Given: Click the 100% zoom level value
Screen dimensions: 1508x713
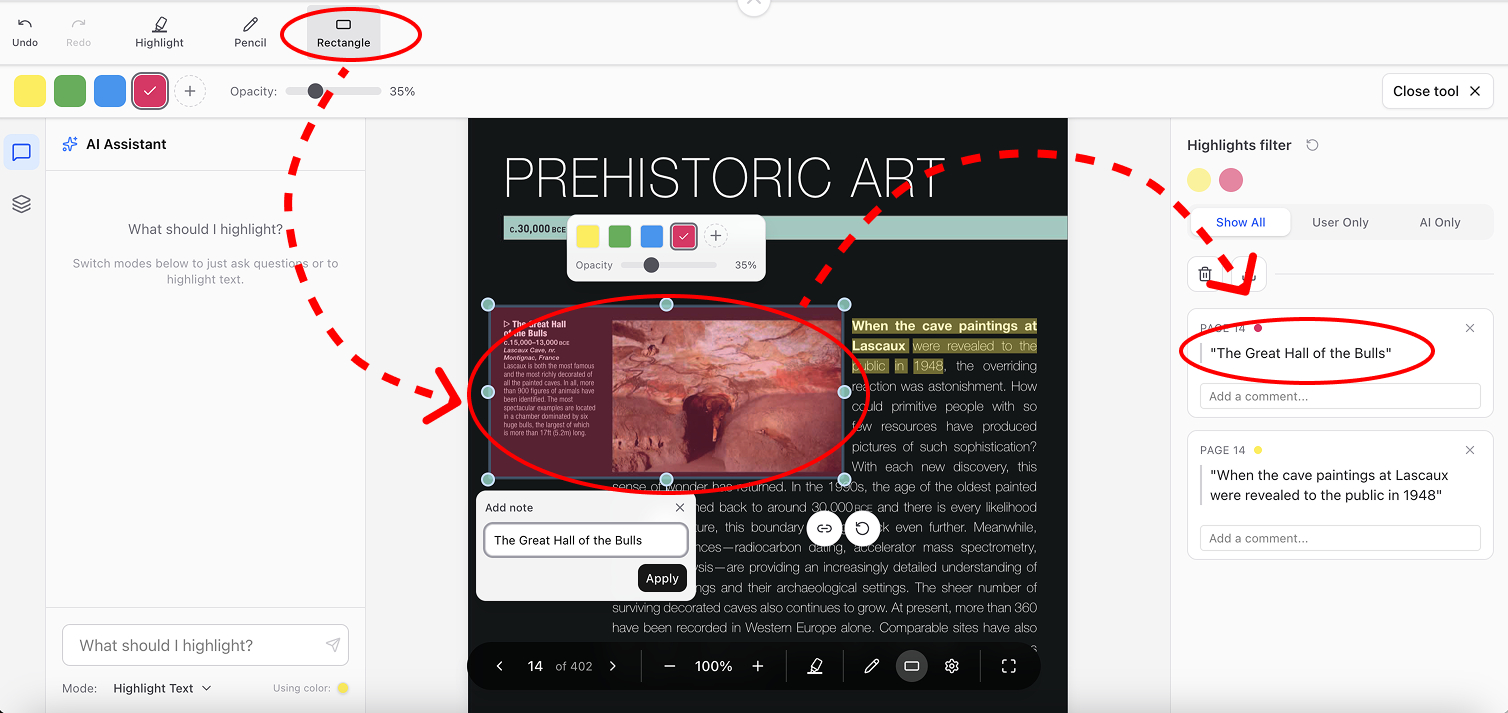Looking at the screenshot, I should 714,666.
